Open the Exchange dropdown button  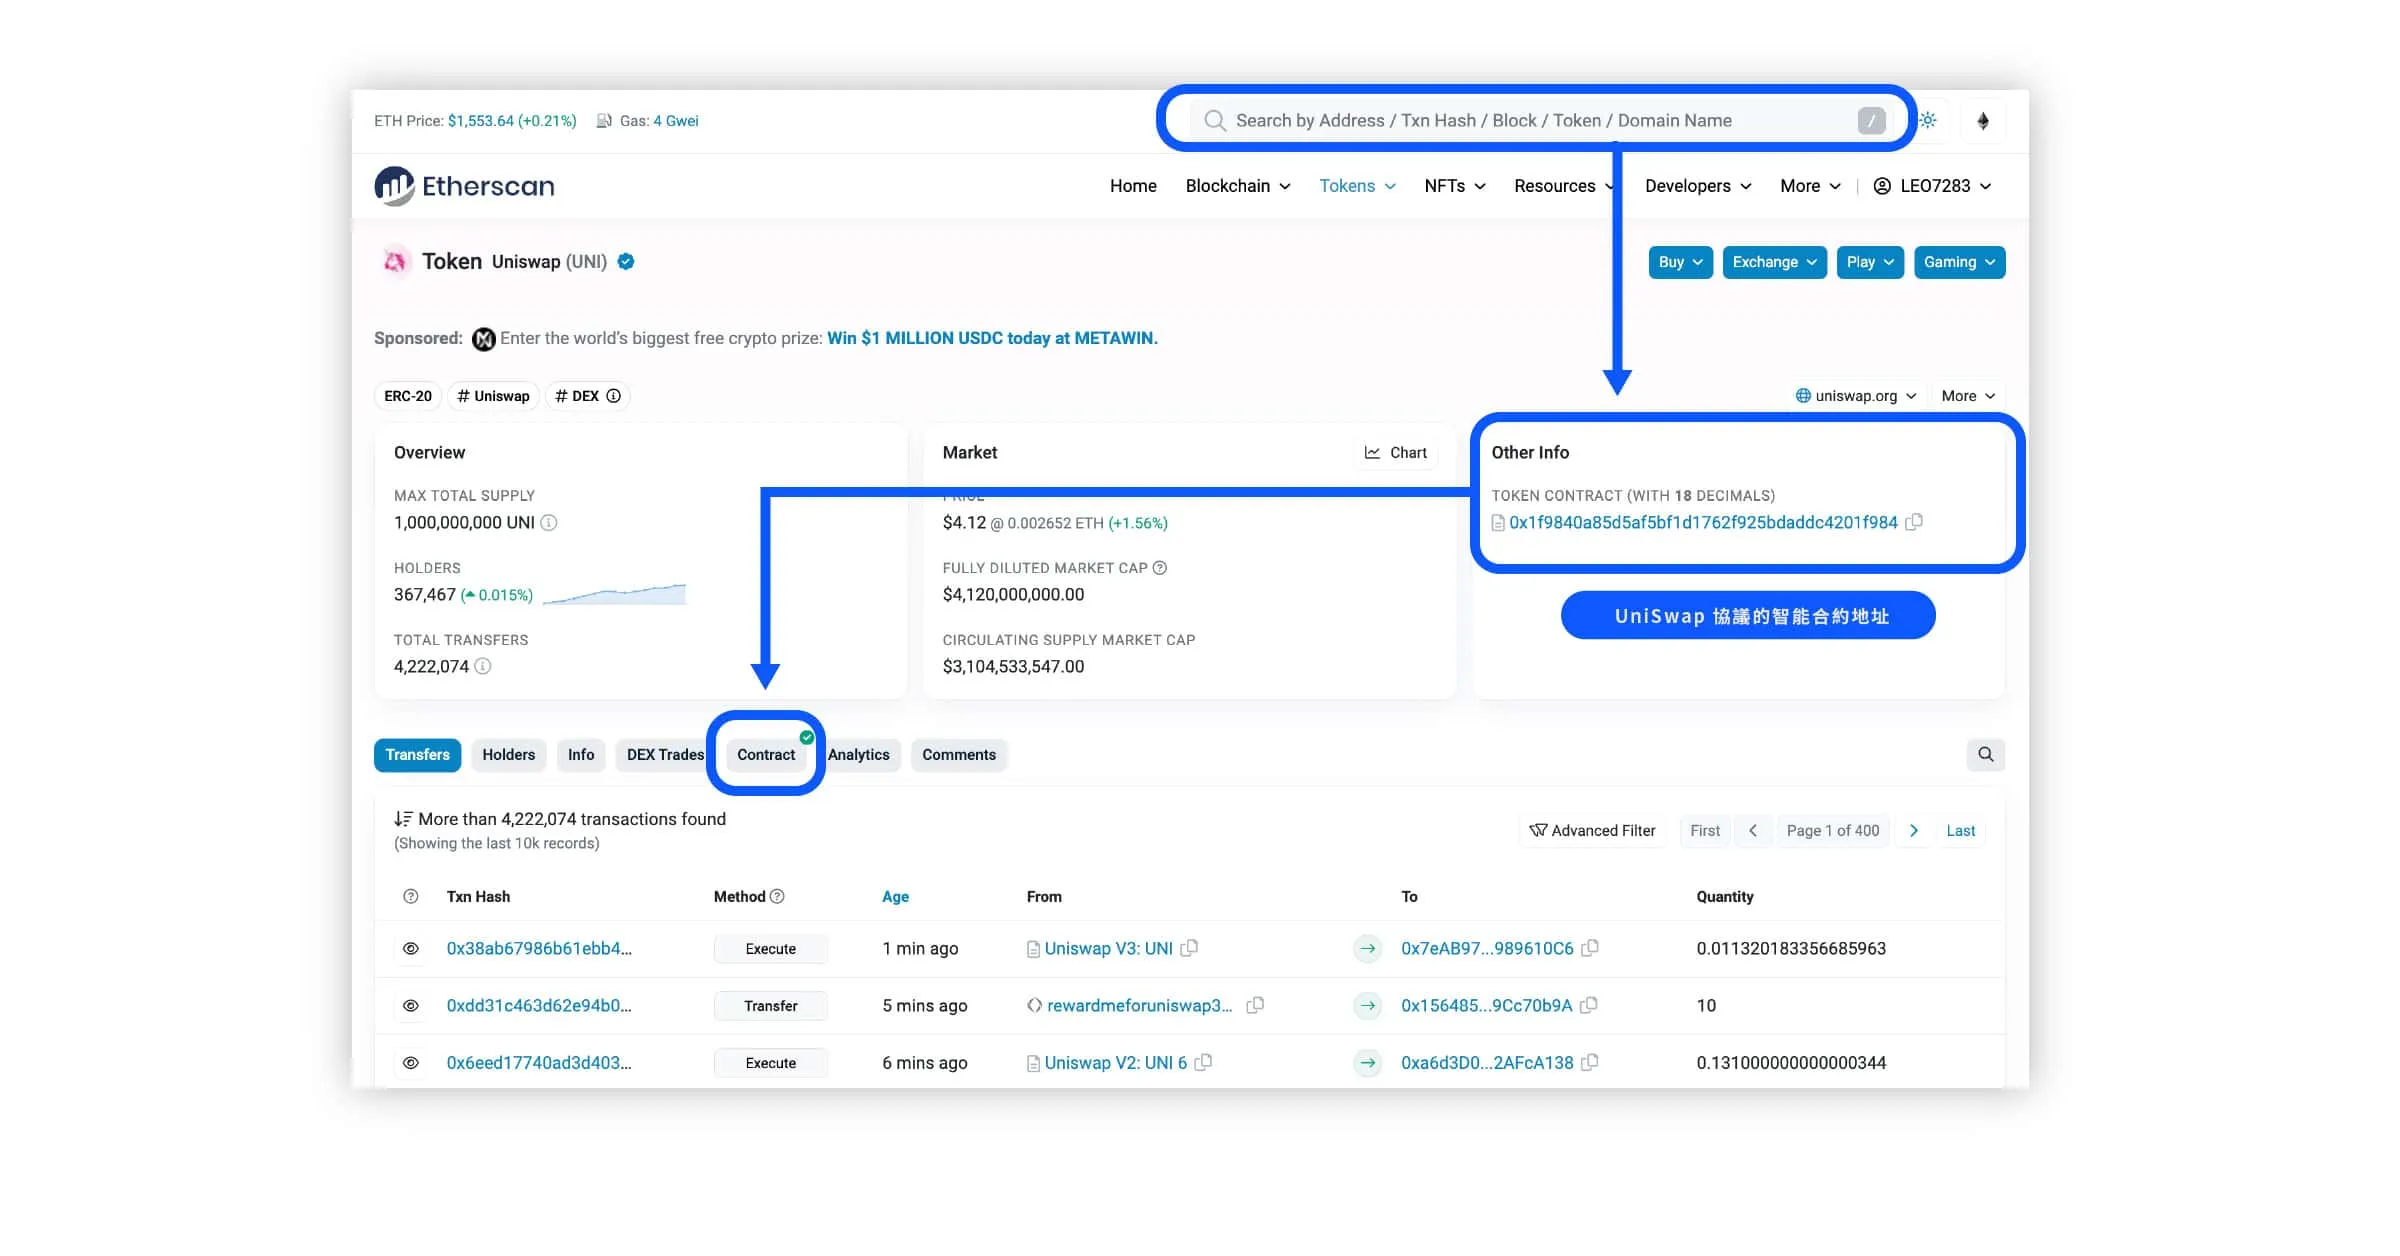coord(1775,262)
